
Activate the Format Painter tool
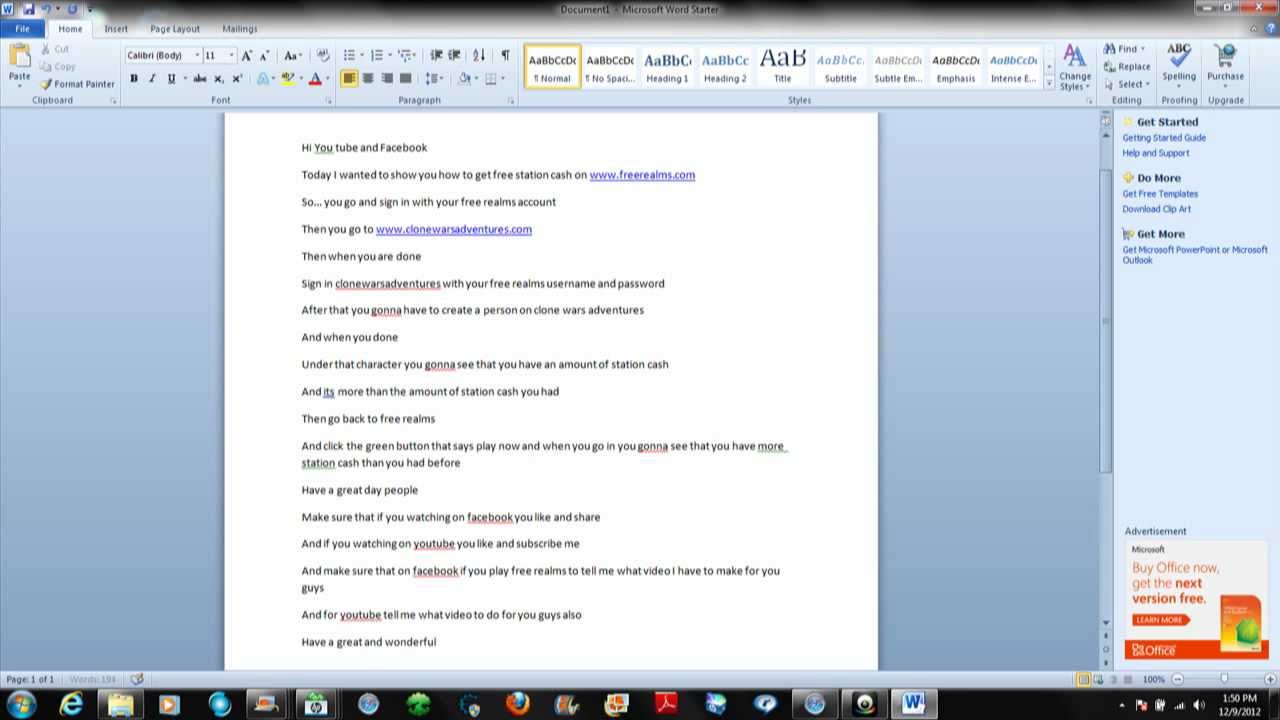tap(77, 84)
